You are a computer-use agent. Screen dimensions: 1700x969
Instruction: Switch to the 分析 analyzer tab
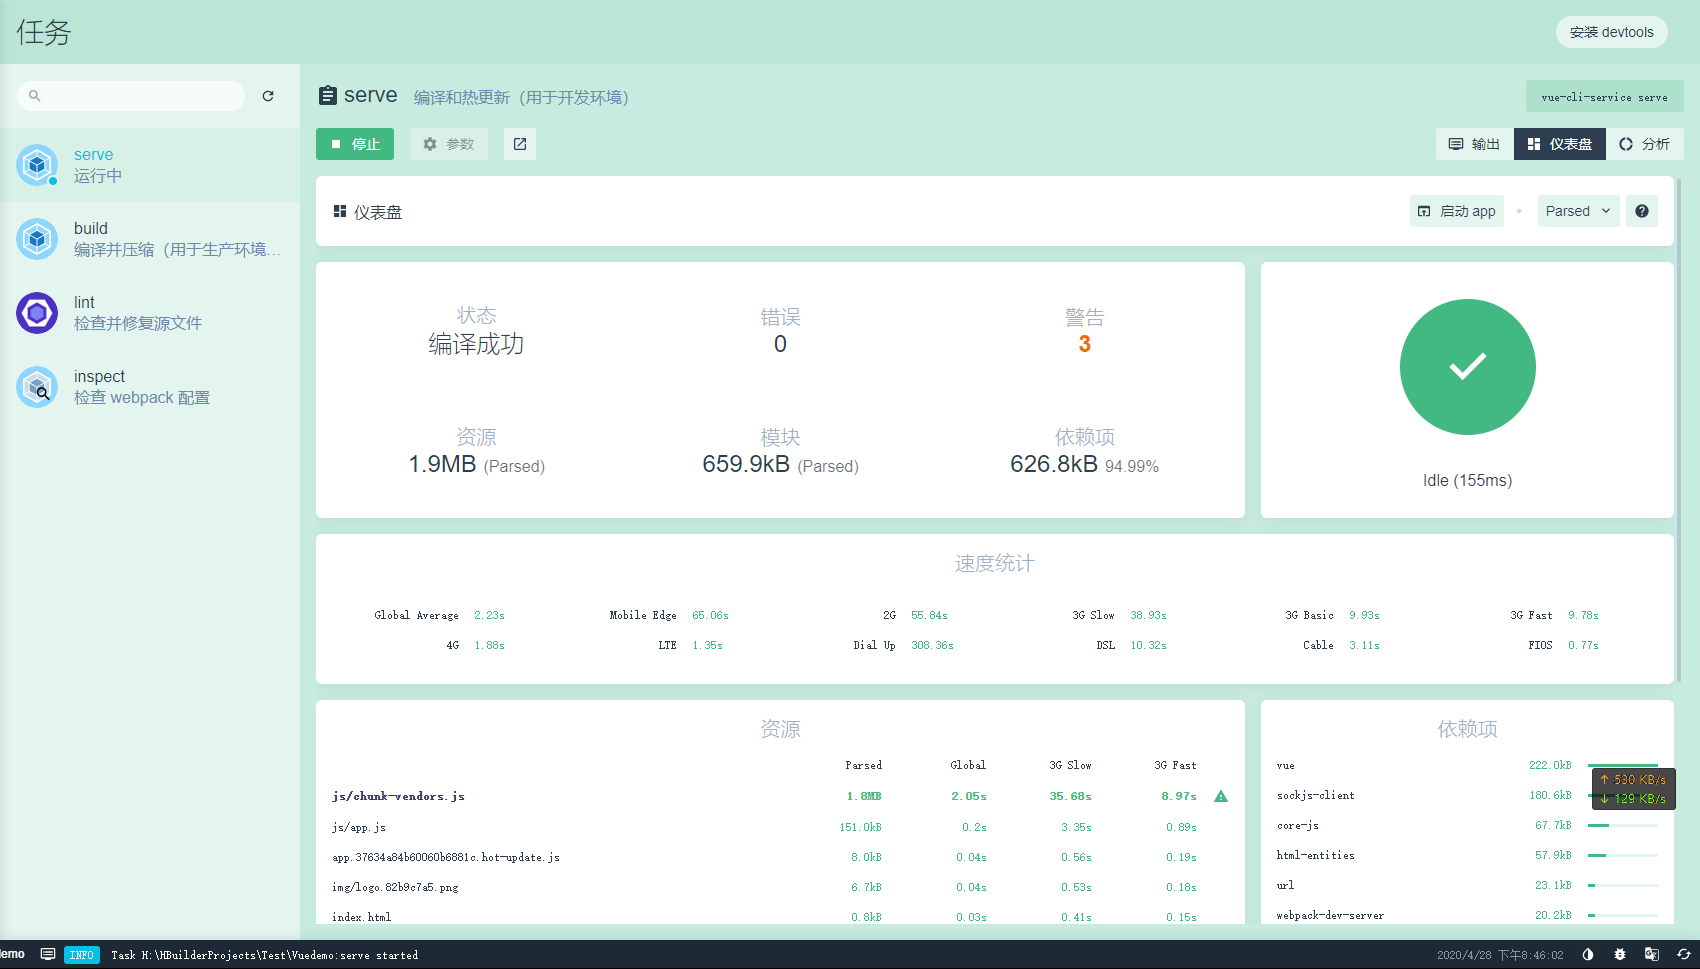tap(1645, 144)
